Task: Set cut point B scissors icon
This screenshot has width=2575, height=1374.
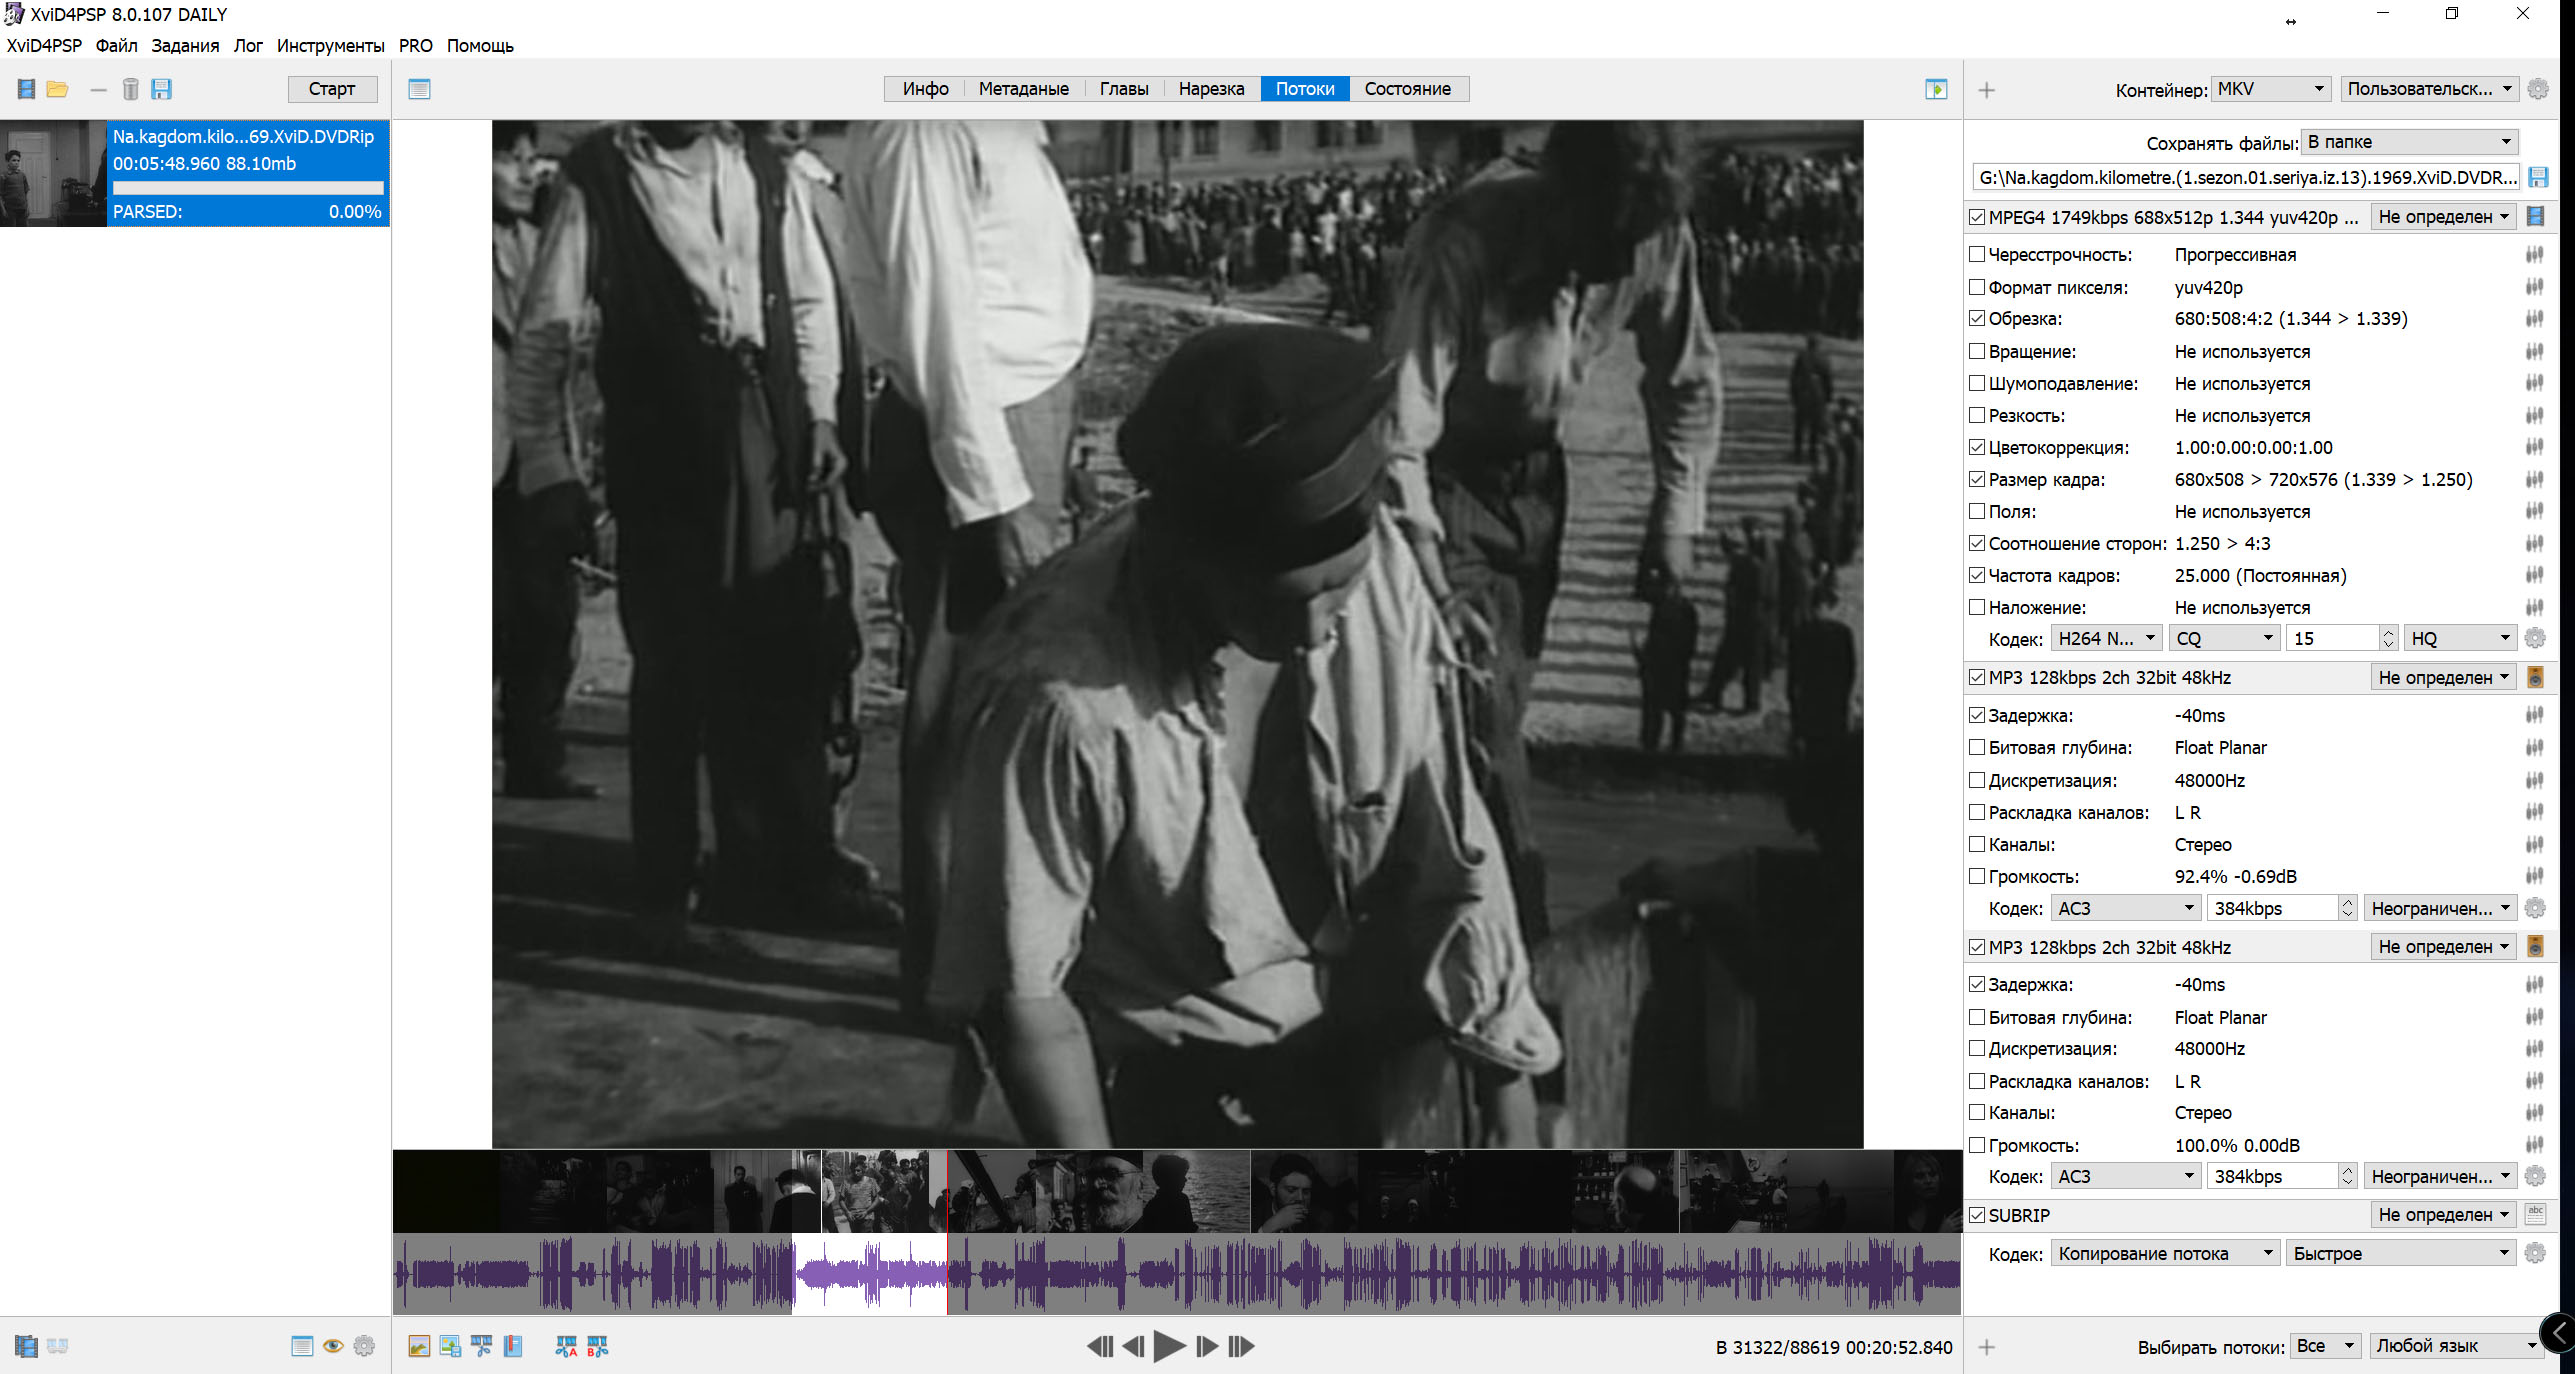Action: click(597, 1346)
